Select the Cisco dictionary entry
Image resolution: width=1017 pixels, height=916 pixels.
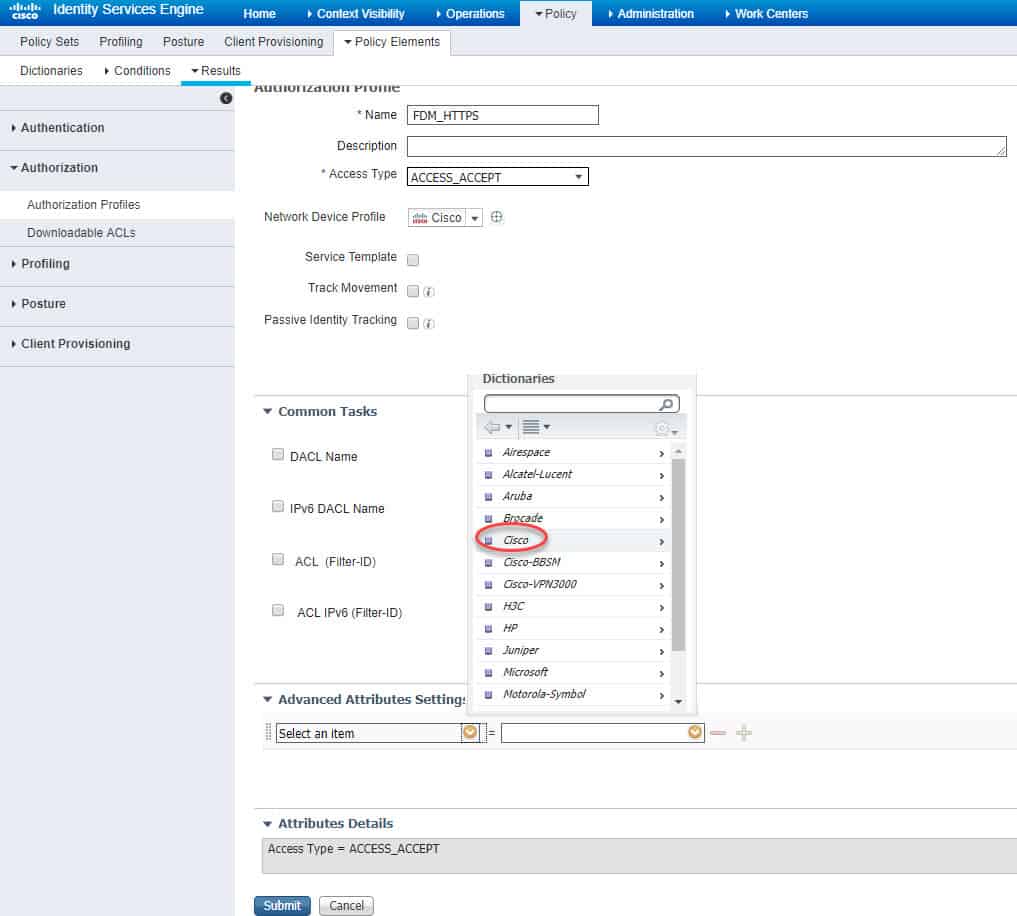(573, 540)
